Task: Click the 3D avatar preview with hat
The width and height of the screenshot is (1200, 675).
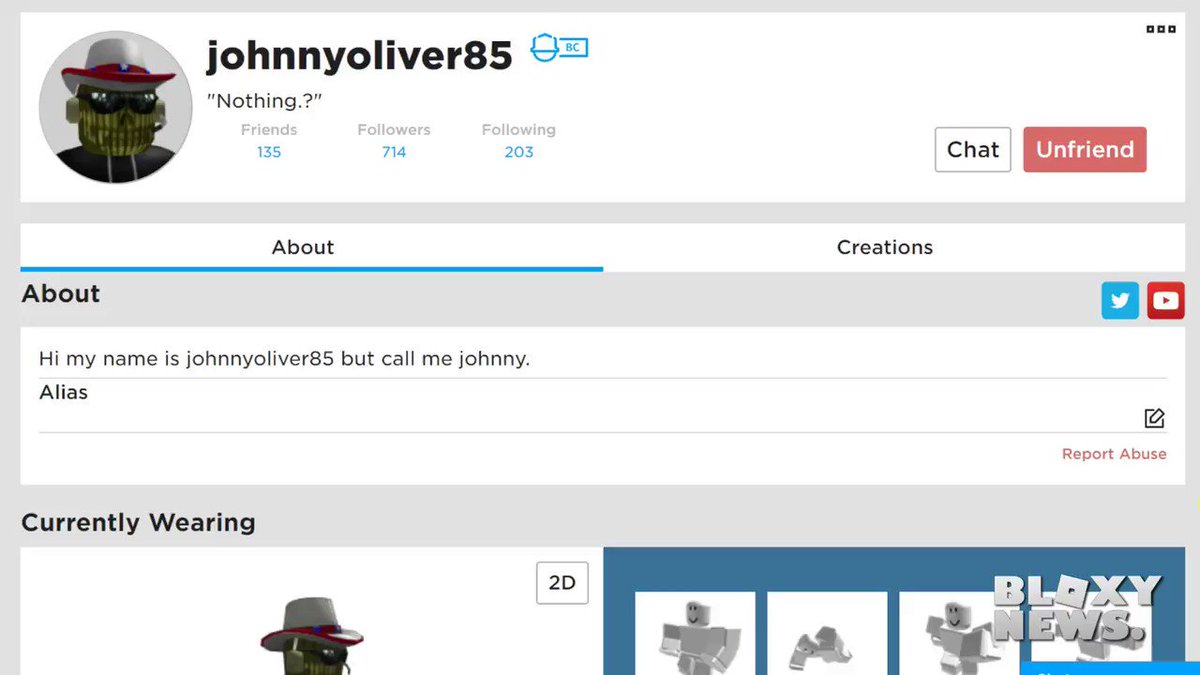Action: pyautogui.click(x=312, y=636)
